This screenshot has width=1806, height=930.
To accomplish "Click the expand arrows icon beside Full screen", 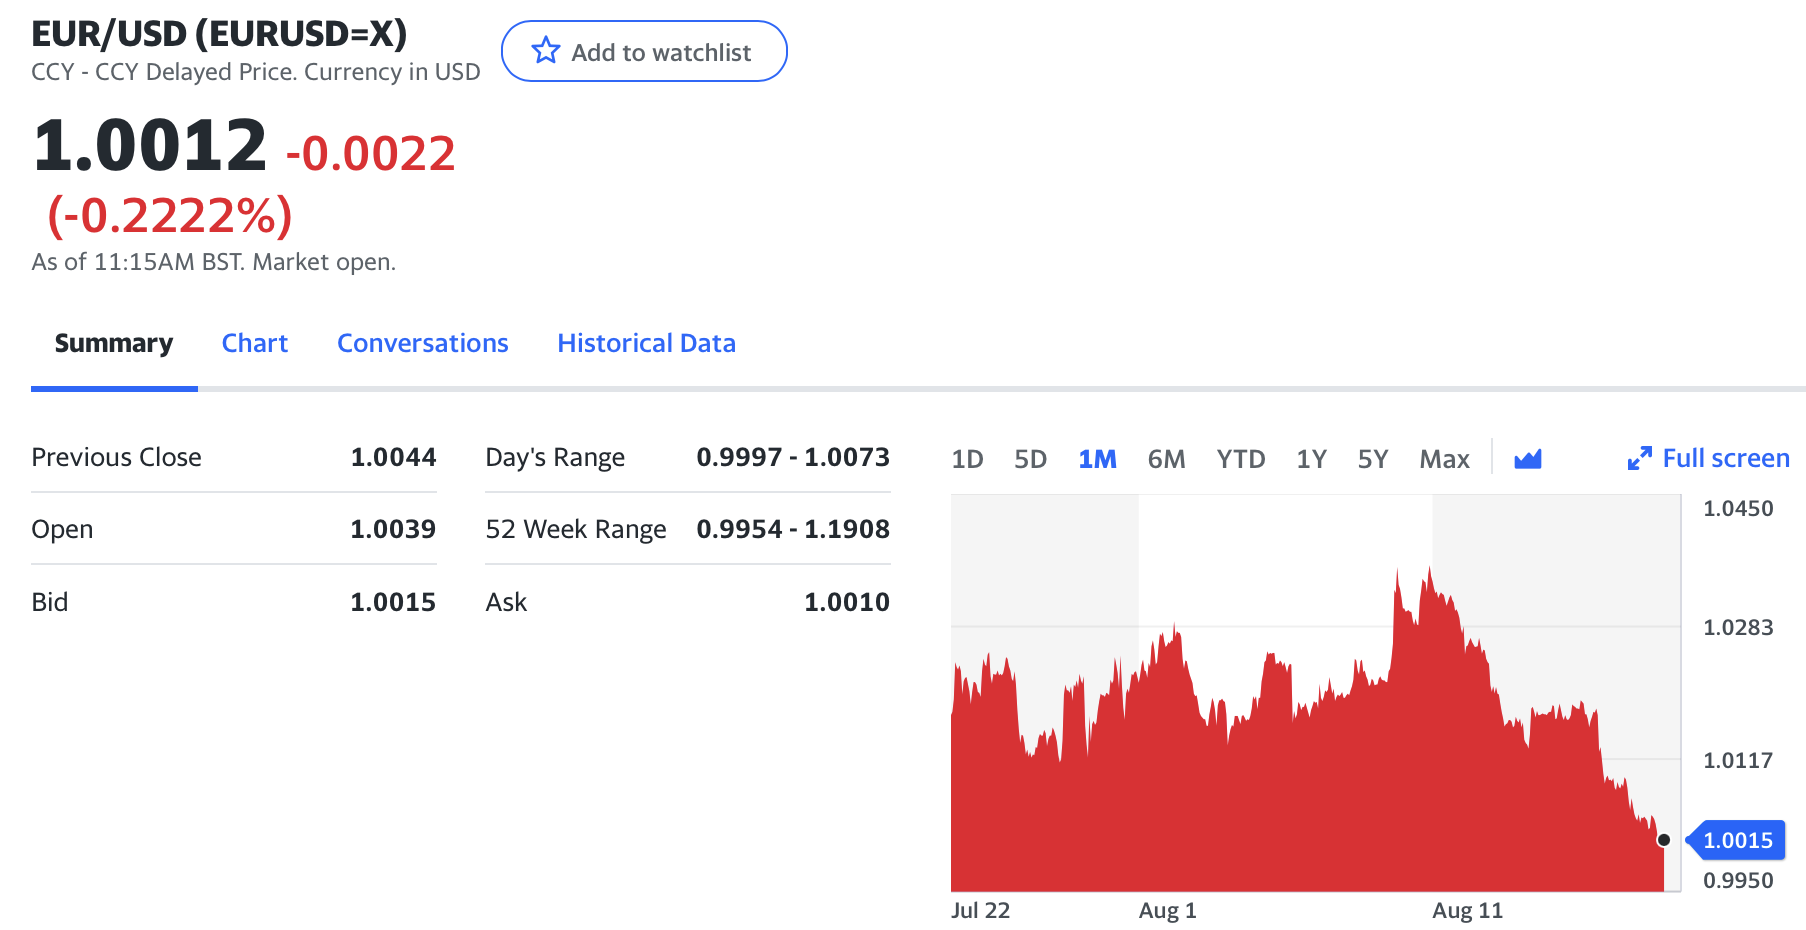I will click(x=1640, y=459).
